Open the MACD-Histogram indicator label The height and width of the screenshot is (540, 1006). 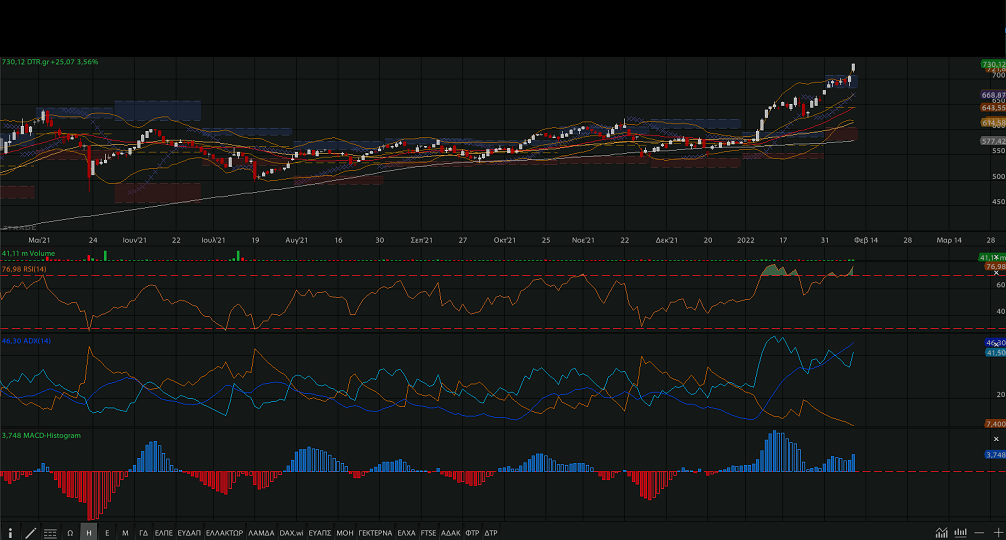(x=41, y=435)
